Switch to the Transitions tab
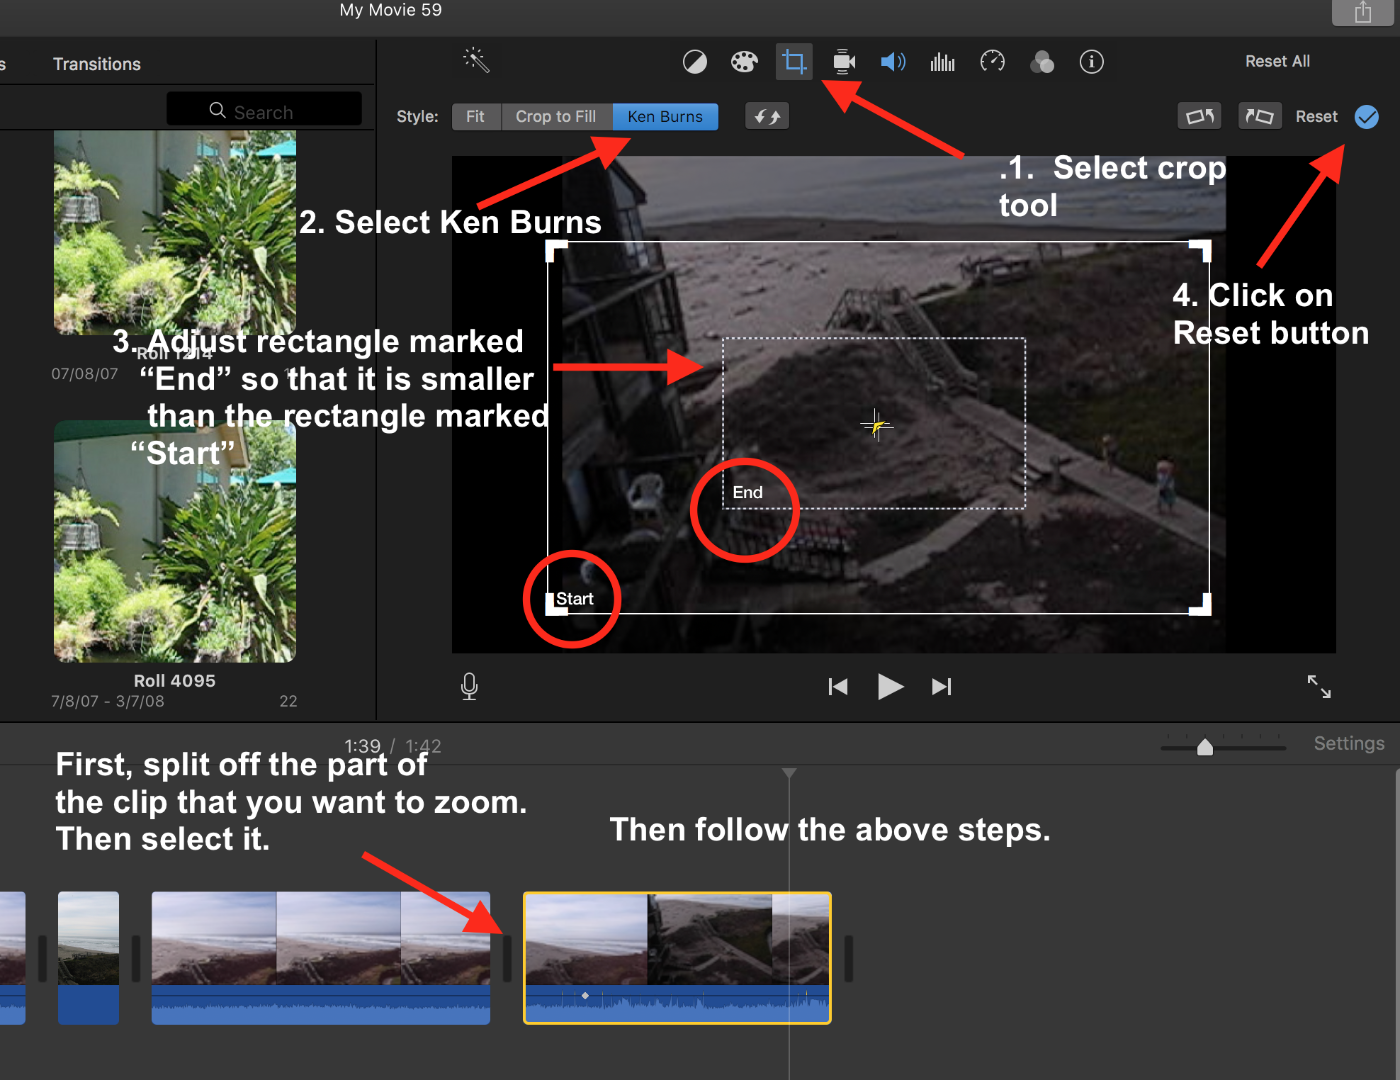Image resolution: width=1400 pixels, height=1080 pixels. [x=96, y=63]
